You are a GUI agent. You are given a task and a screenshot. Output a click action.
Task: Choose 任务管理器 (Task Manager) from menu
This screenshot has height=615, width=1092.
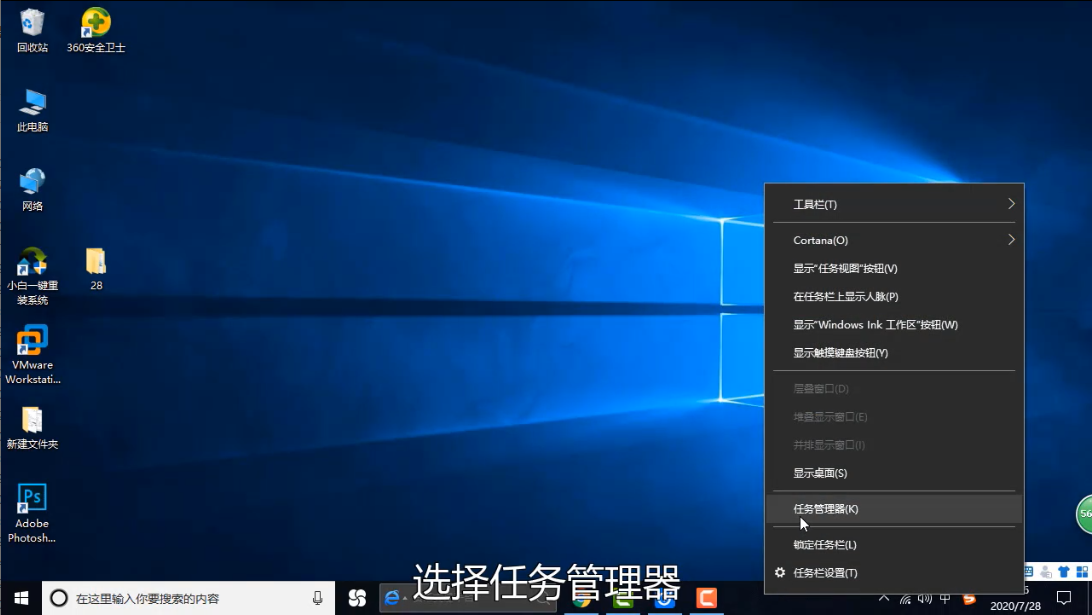pos(826,509)
